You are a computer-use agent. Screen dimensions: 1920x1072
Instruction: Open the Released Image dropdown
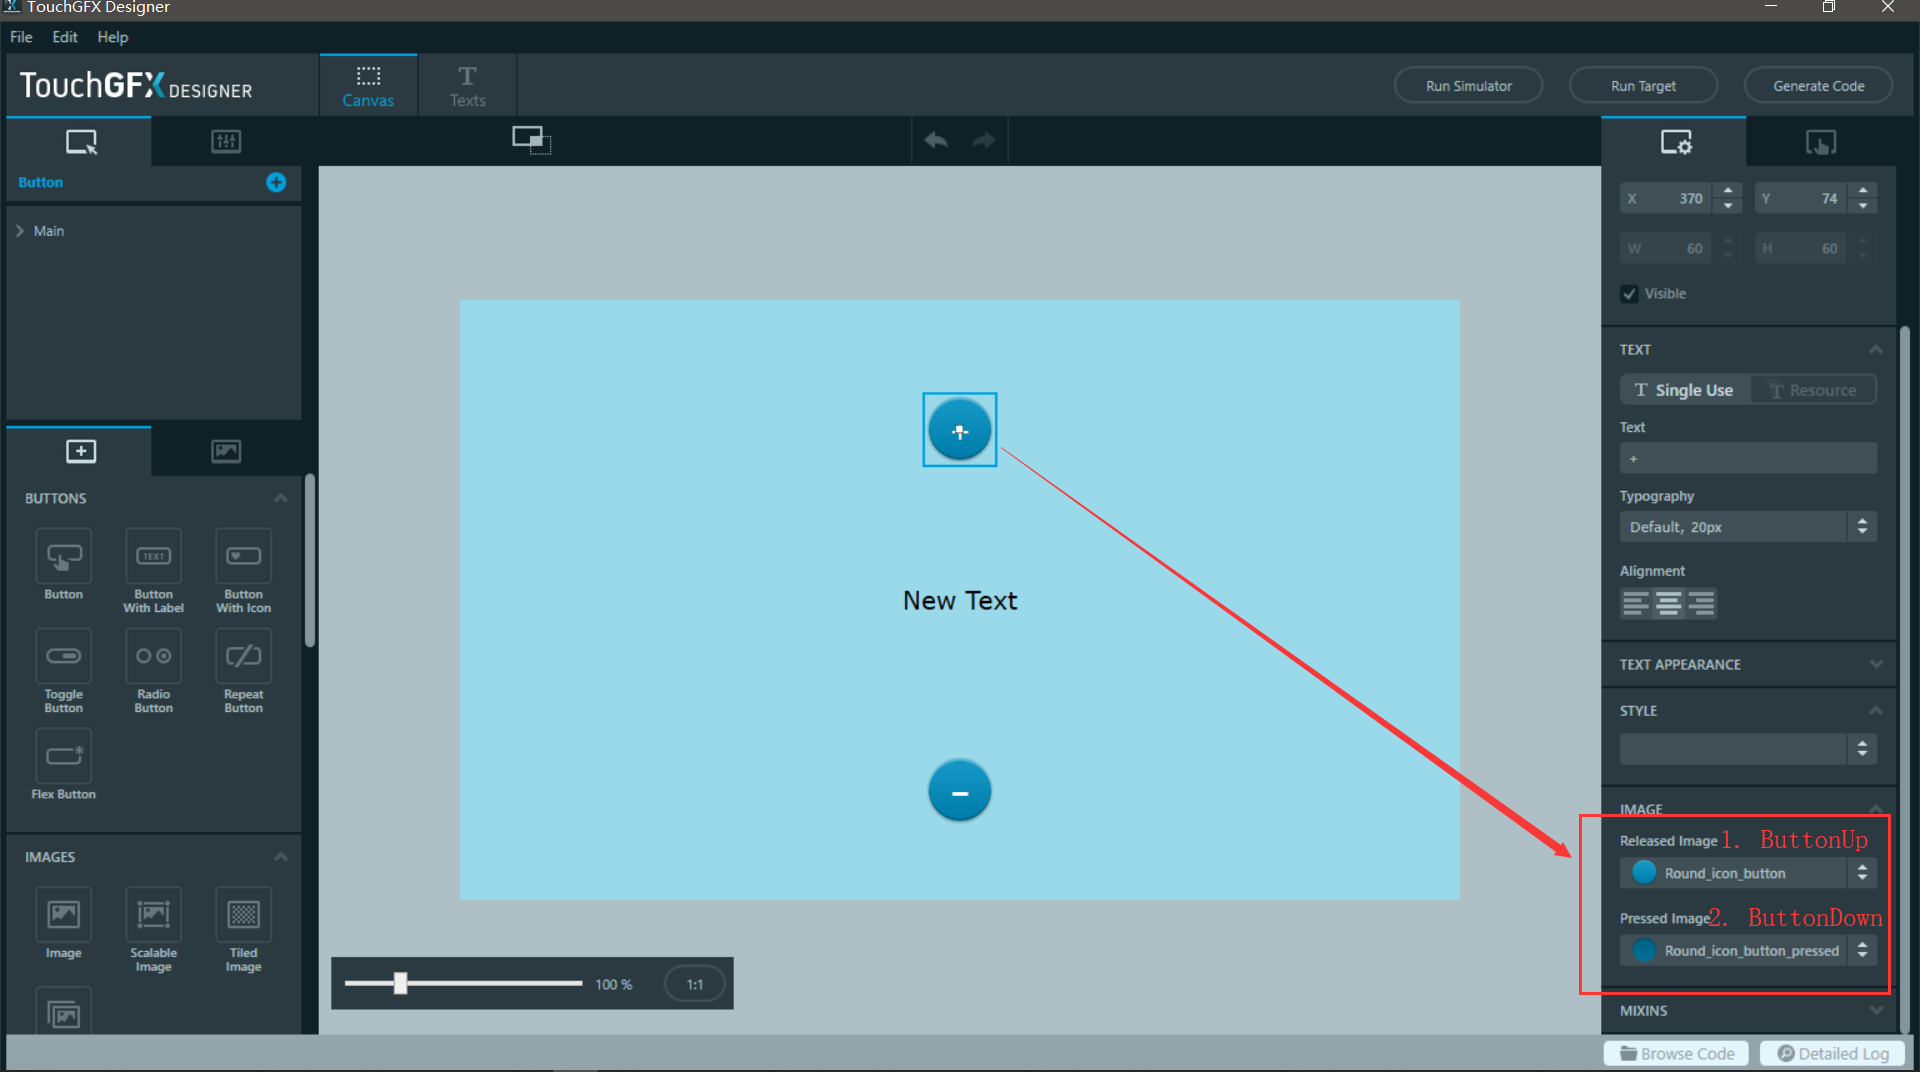1748,873
